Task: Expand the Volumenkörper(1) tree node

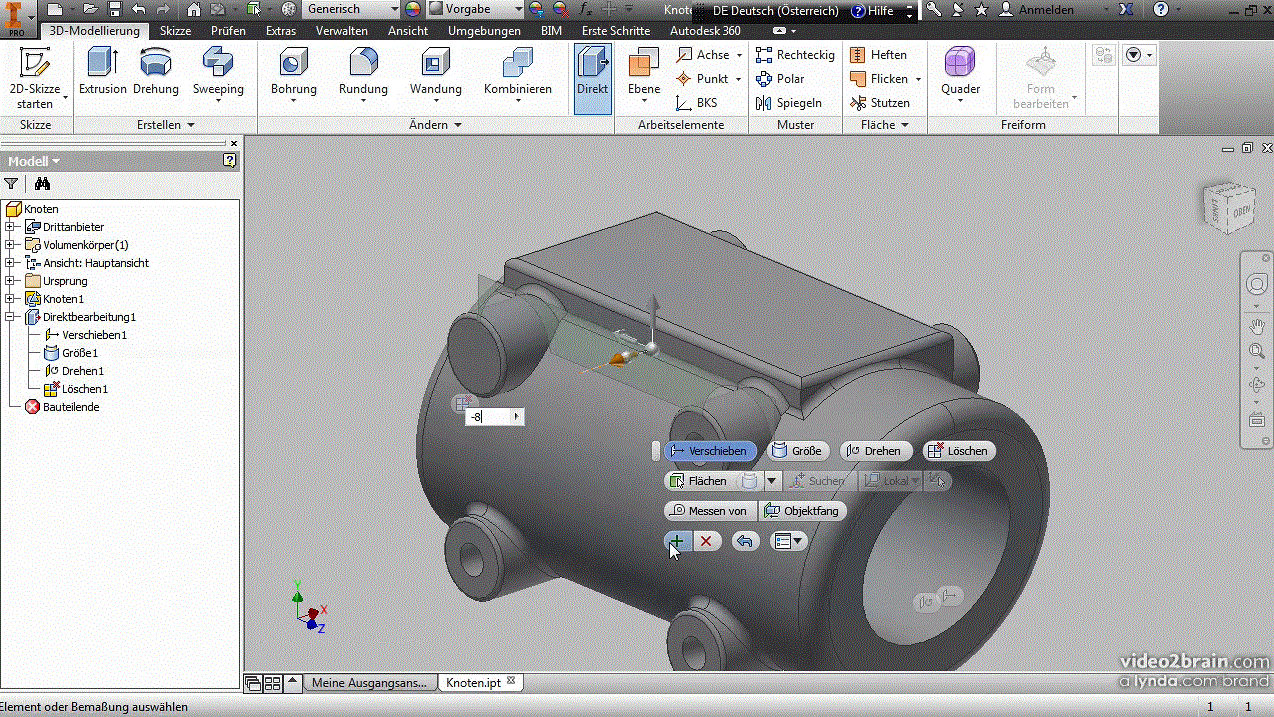Action: [10, 245]
